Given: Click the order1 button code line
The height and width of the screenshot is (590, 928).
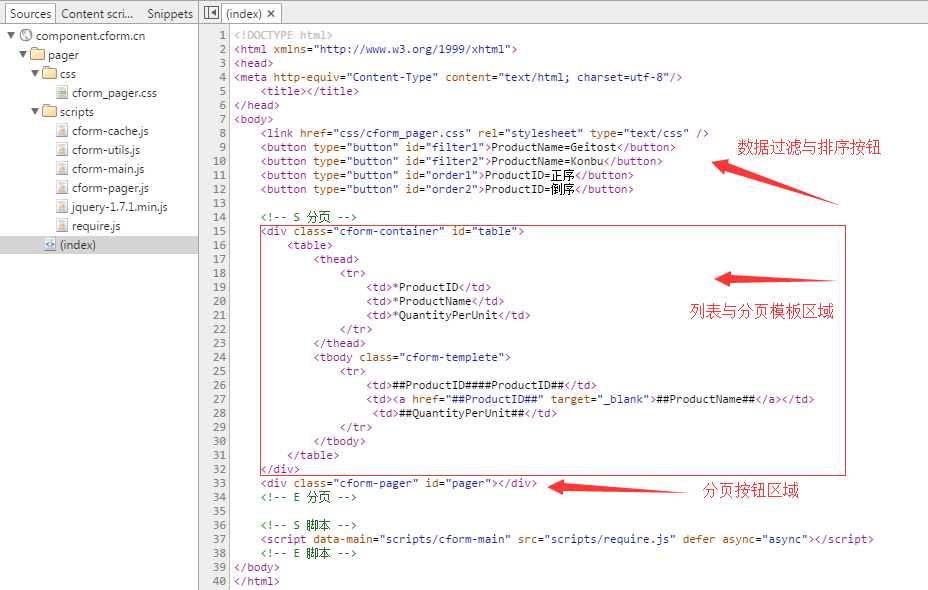Looking at the screenshot, I should [447, 175].
